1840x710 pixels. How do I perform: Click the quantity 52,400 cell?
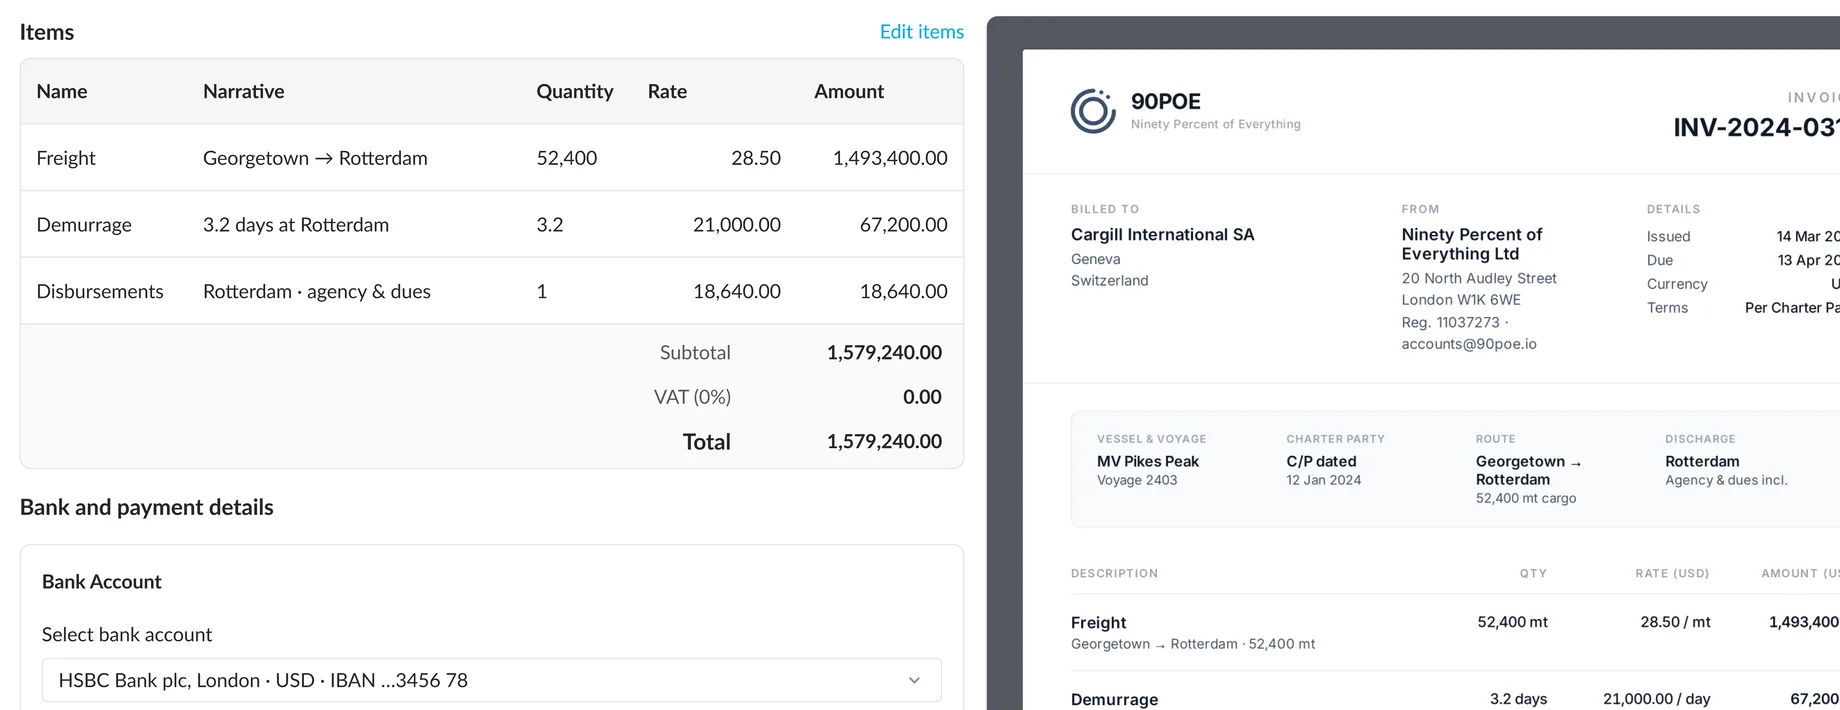(567, 158)
